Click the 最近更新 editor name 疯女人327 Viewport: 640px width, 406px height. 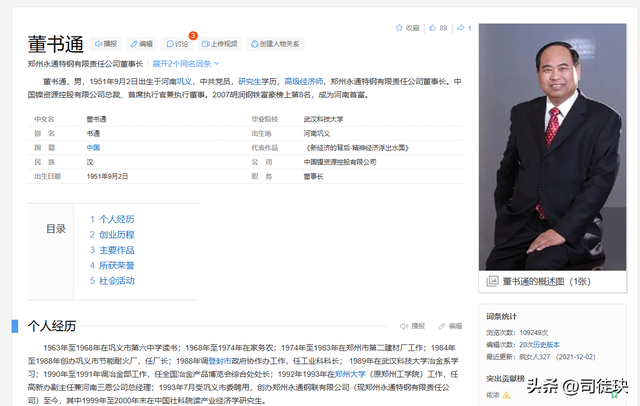coord(535,357)
